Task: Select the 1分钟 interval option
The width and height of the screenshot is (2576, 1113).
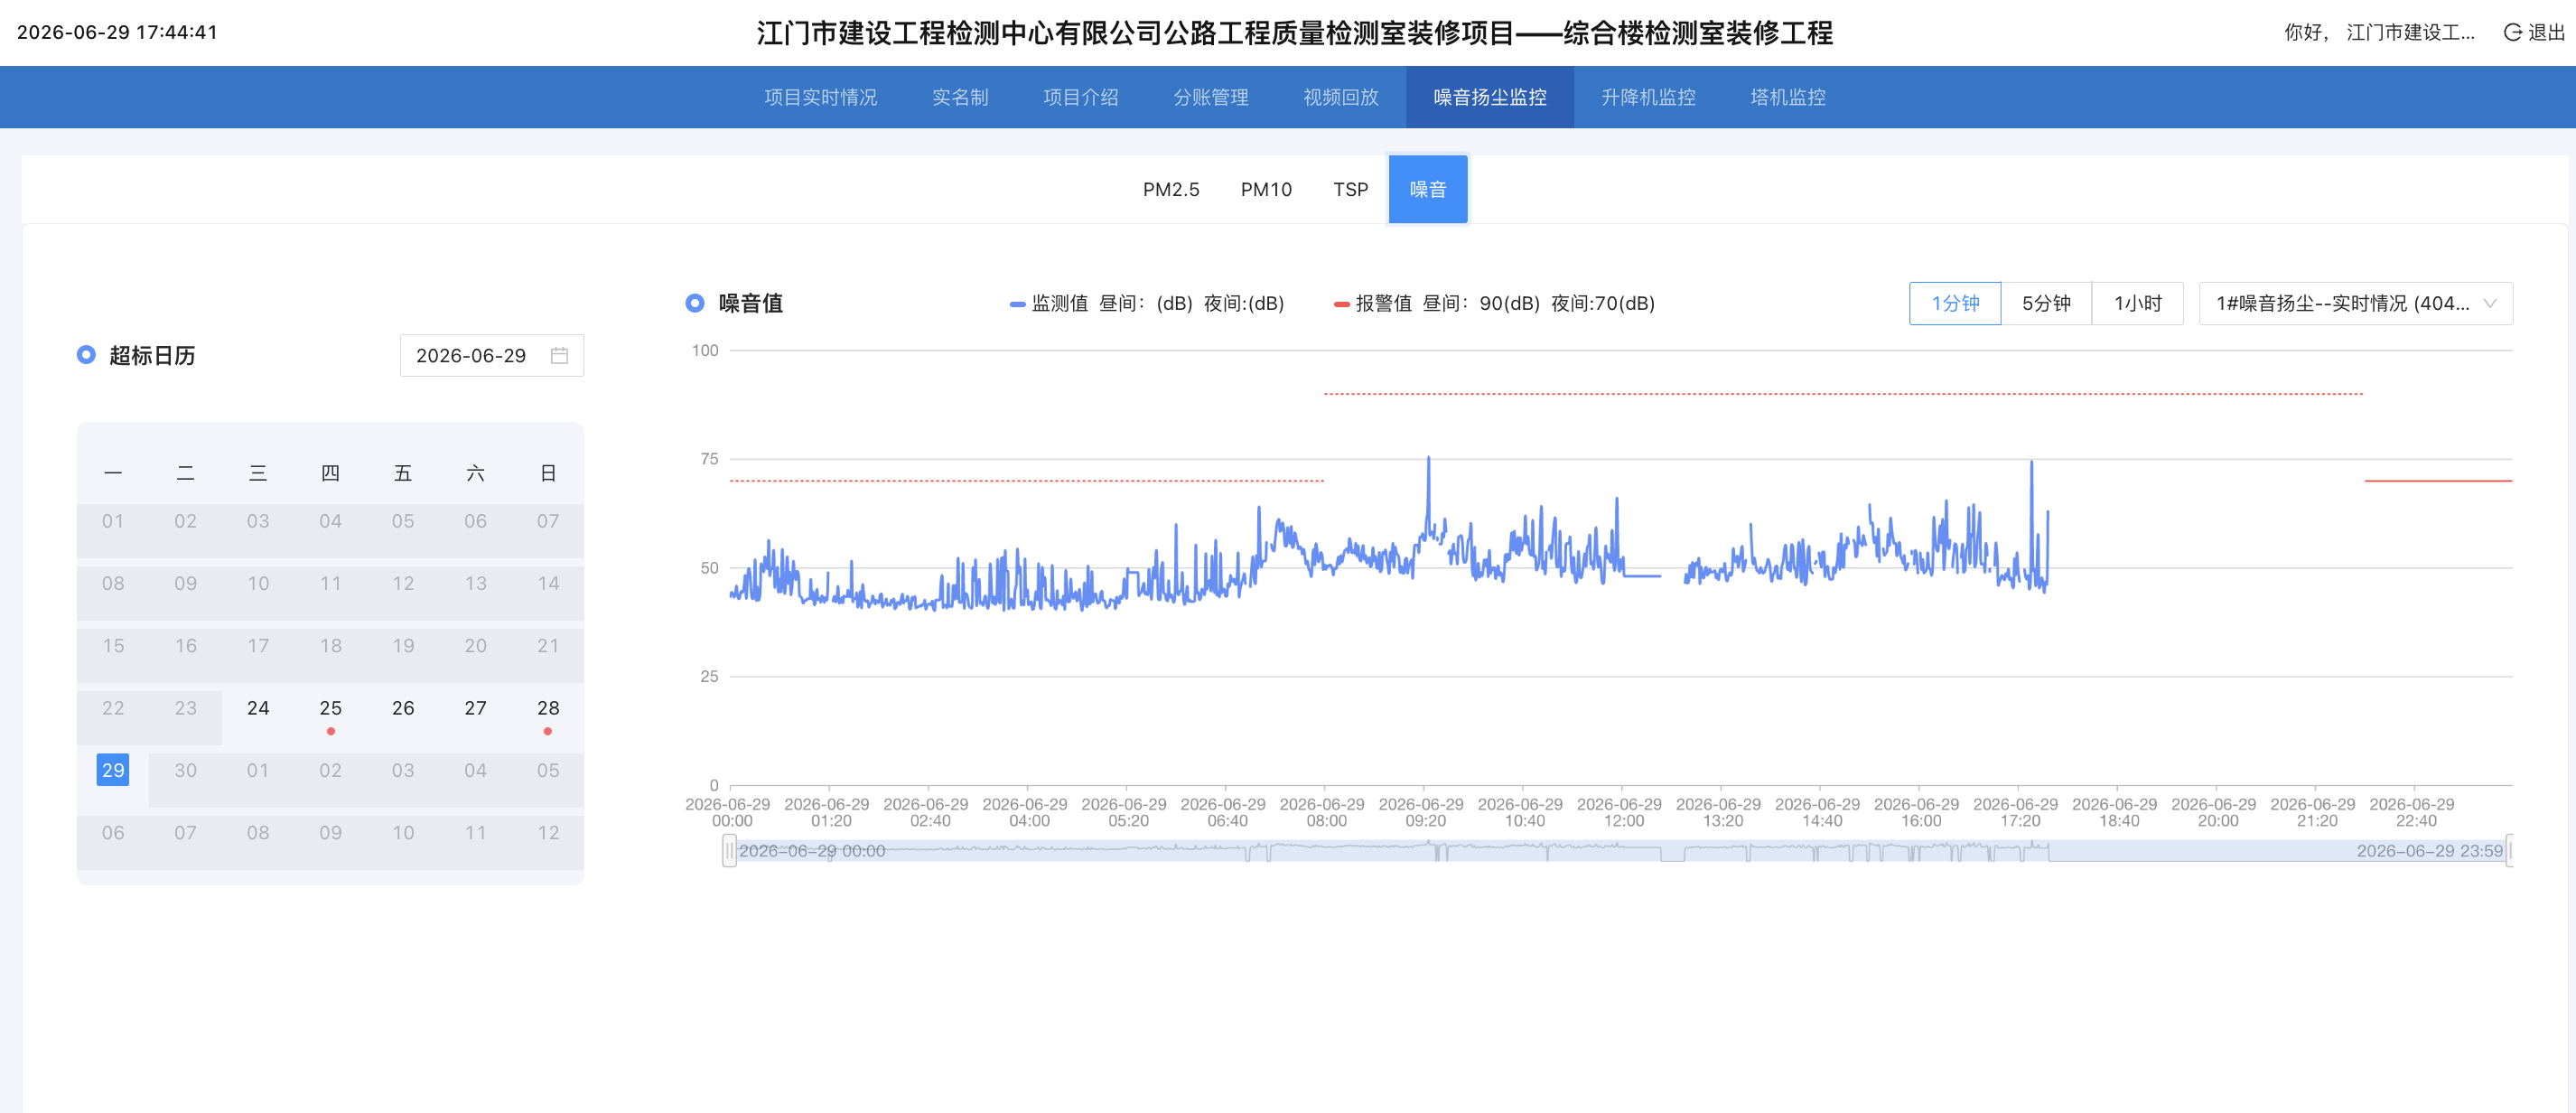Action: click(1955, 304)
